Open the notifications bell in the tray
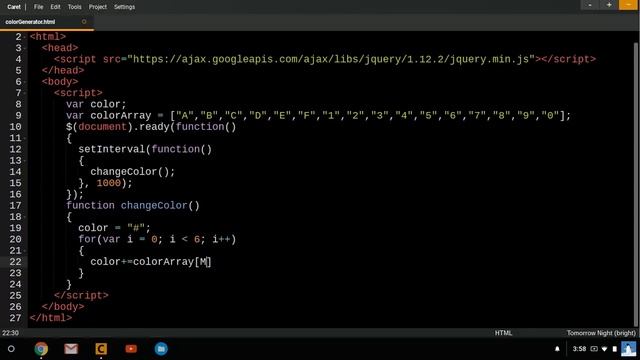 click(557, 349)
